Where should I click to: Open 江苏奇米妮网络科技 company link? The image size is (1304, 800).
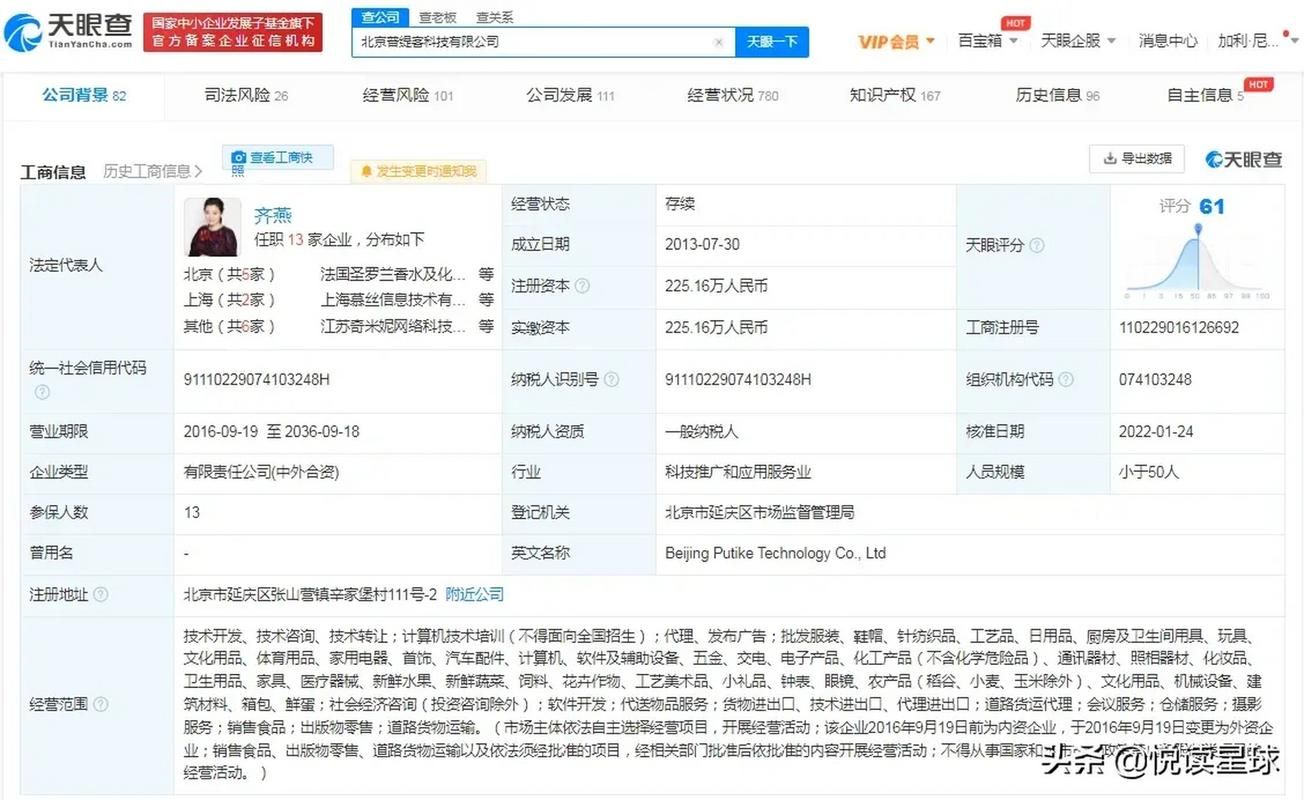click(393, 326)
